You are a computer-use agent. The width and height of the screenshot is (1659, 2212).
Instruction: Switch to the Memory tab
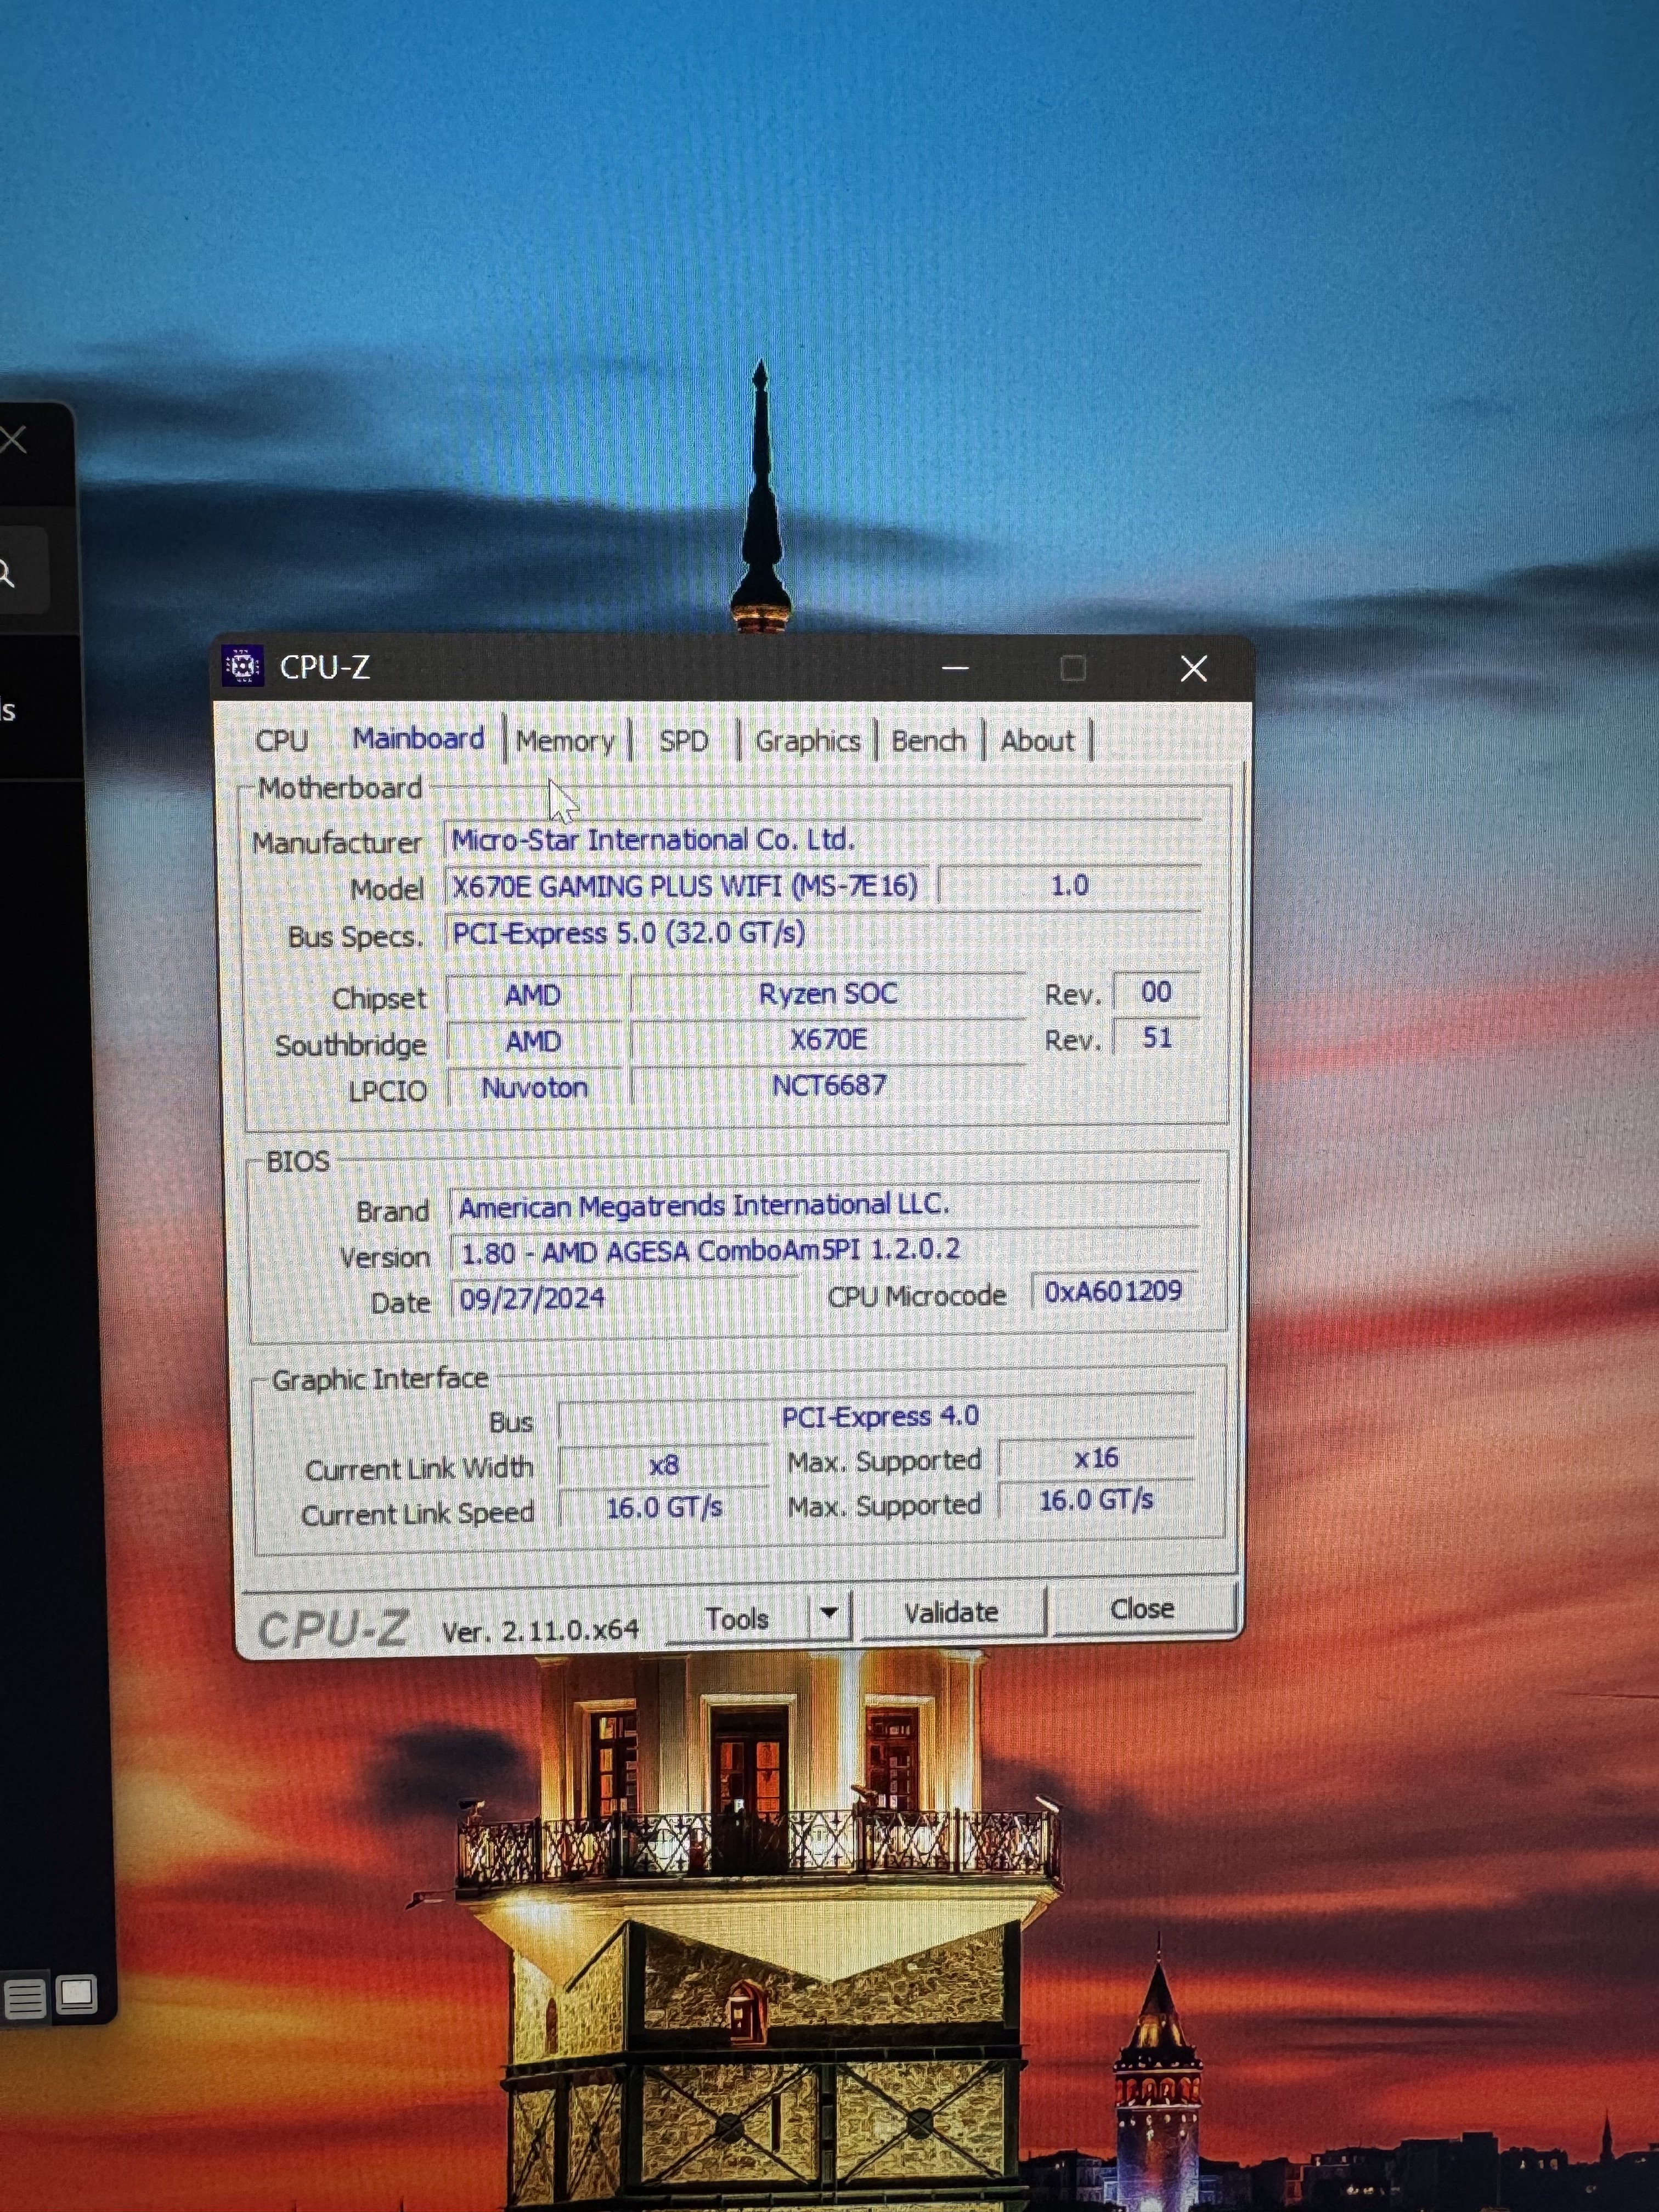(565, 742)
